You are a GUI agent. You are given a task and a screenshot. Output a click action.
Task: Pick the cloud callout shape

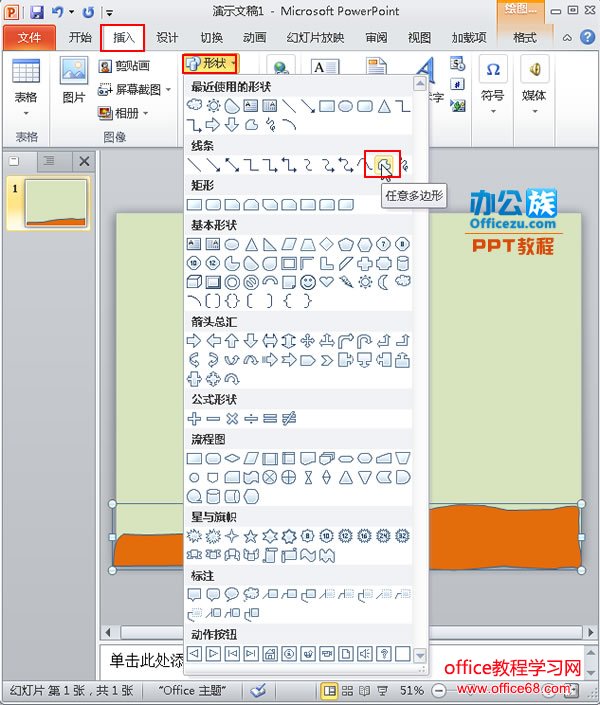tap(251, 594)
